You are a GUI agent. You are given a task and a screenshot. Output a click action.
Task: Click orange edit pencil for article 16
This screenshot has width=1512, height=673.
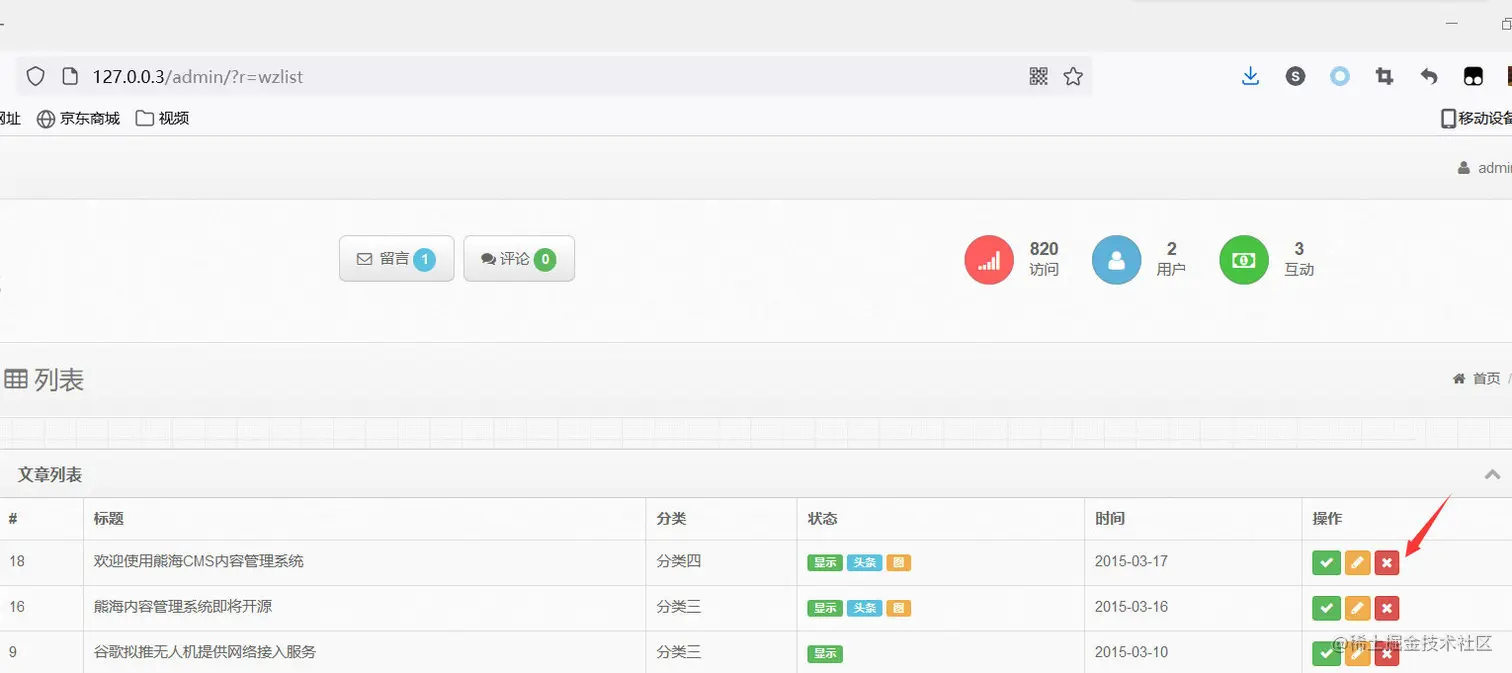coord(1357,608)
